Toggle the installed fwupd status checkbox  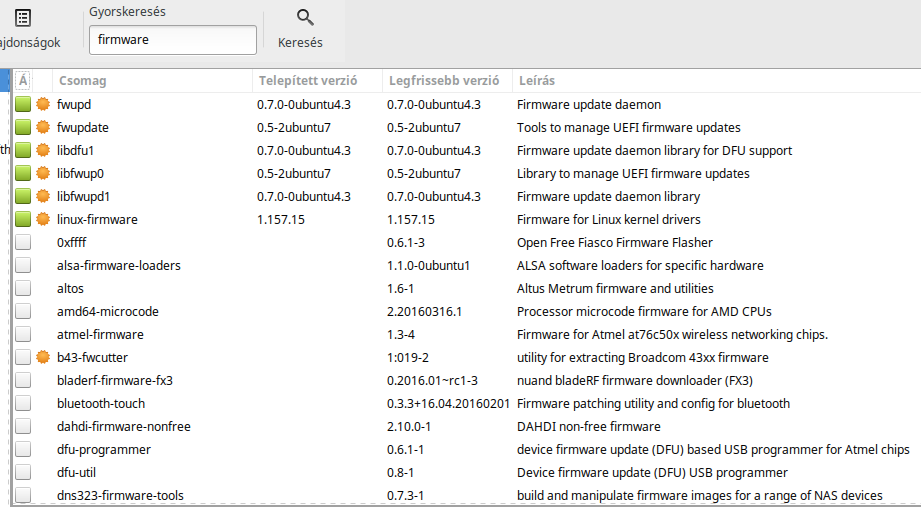pyautogui.click(x=23, y=104)
